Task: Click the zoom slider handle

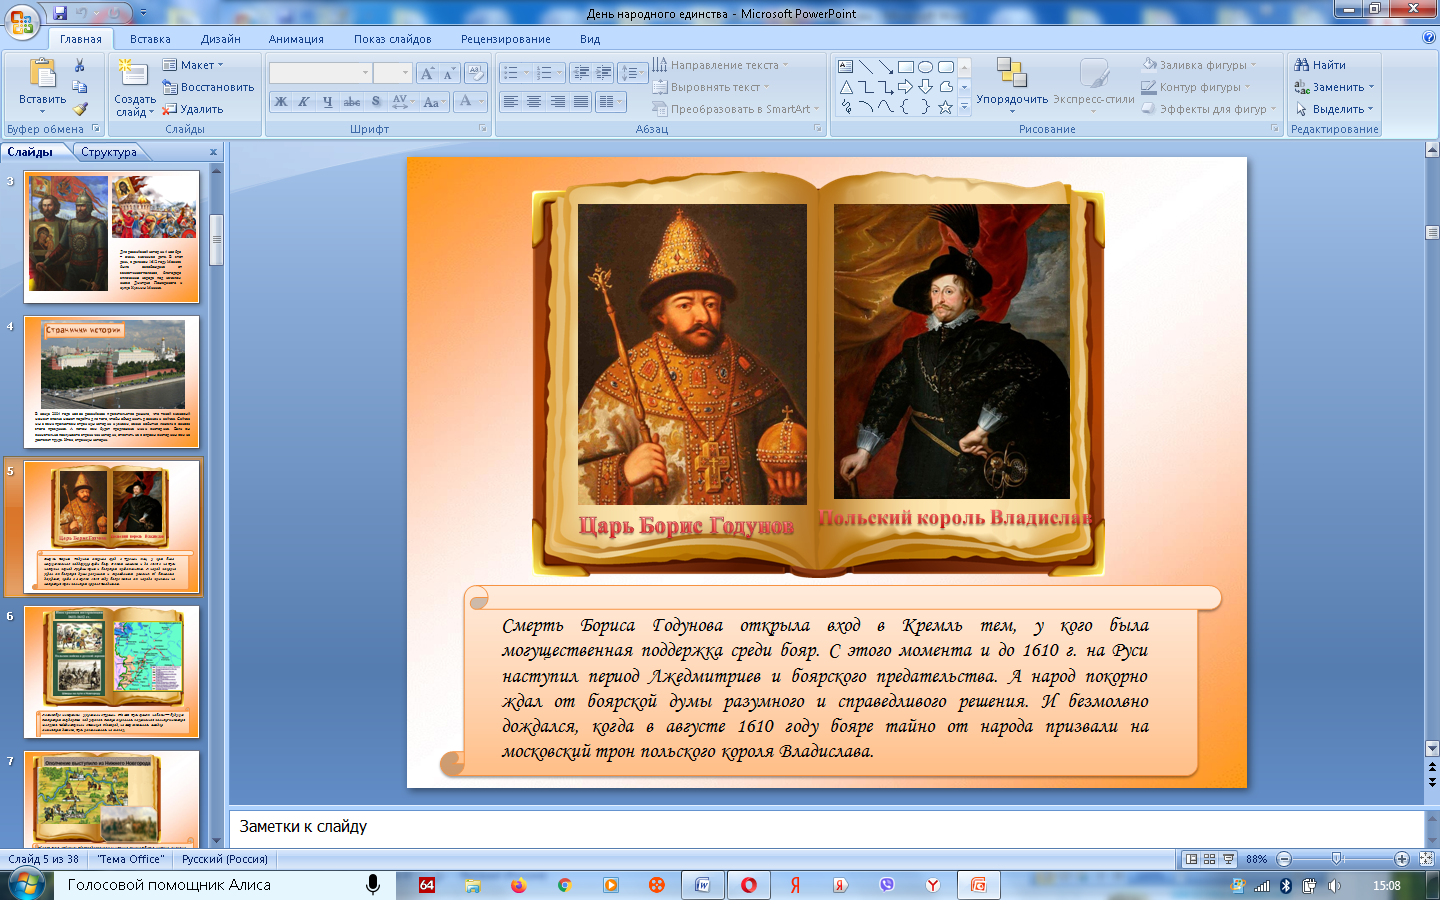Action: pyautogui.click(x=1337, y=859)
